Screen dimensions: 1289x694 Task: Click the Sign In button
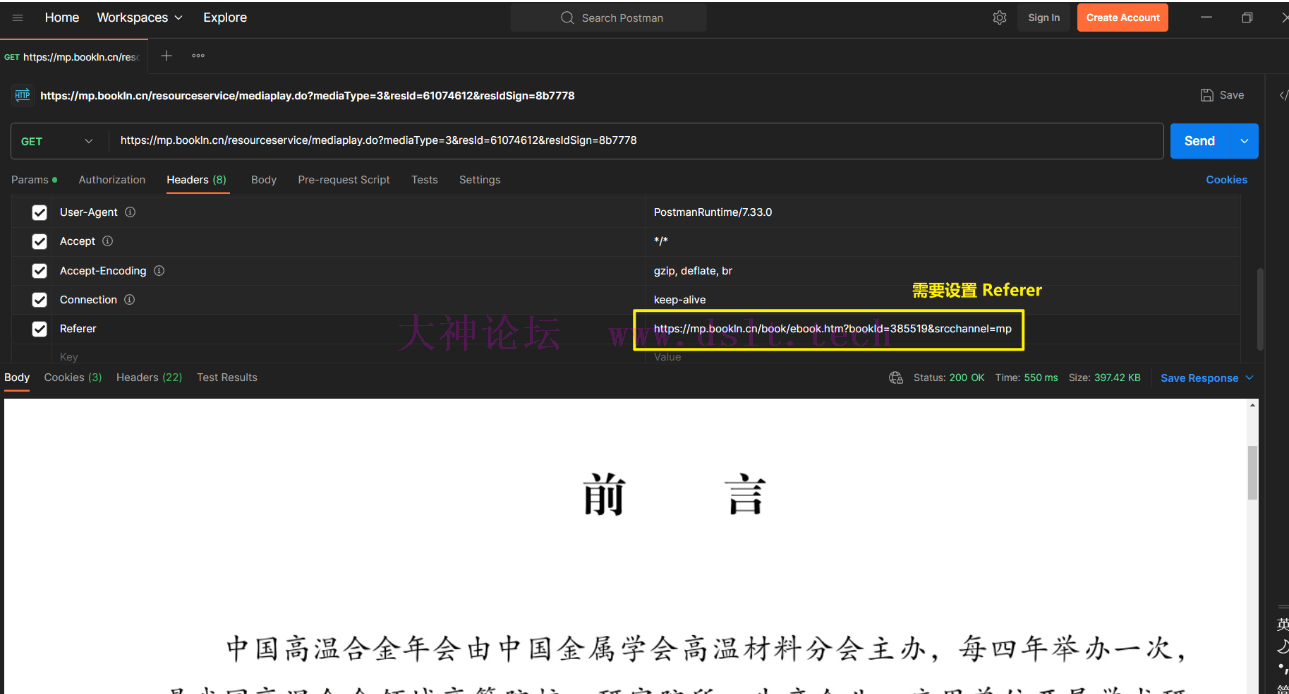(x=1044, y=17)
